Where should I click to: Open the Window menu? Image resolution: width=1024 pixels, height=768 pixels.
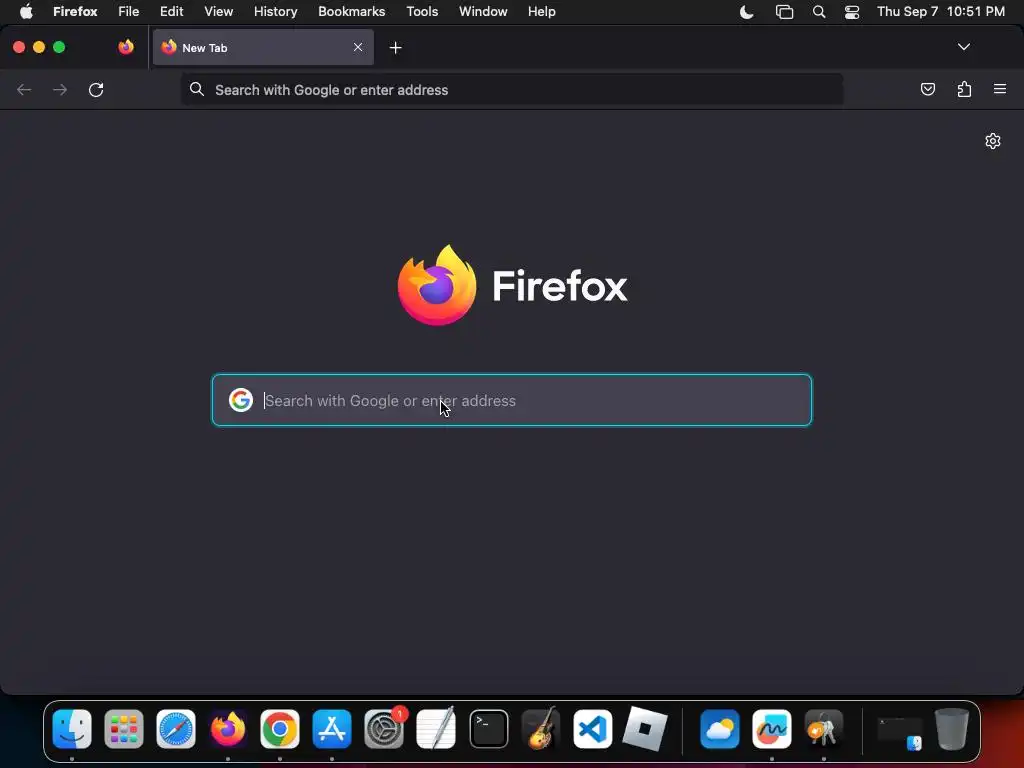pos(483,12)
